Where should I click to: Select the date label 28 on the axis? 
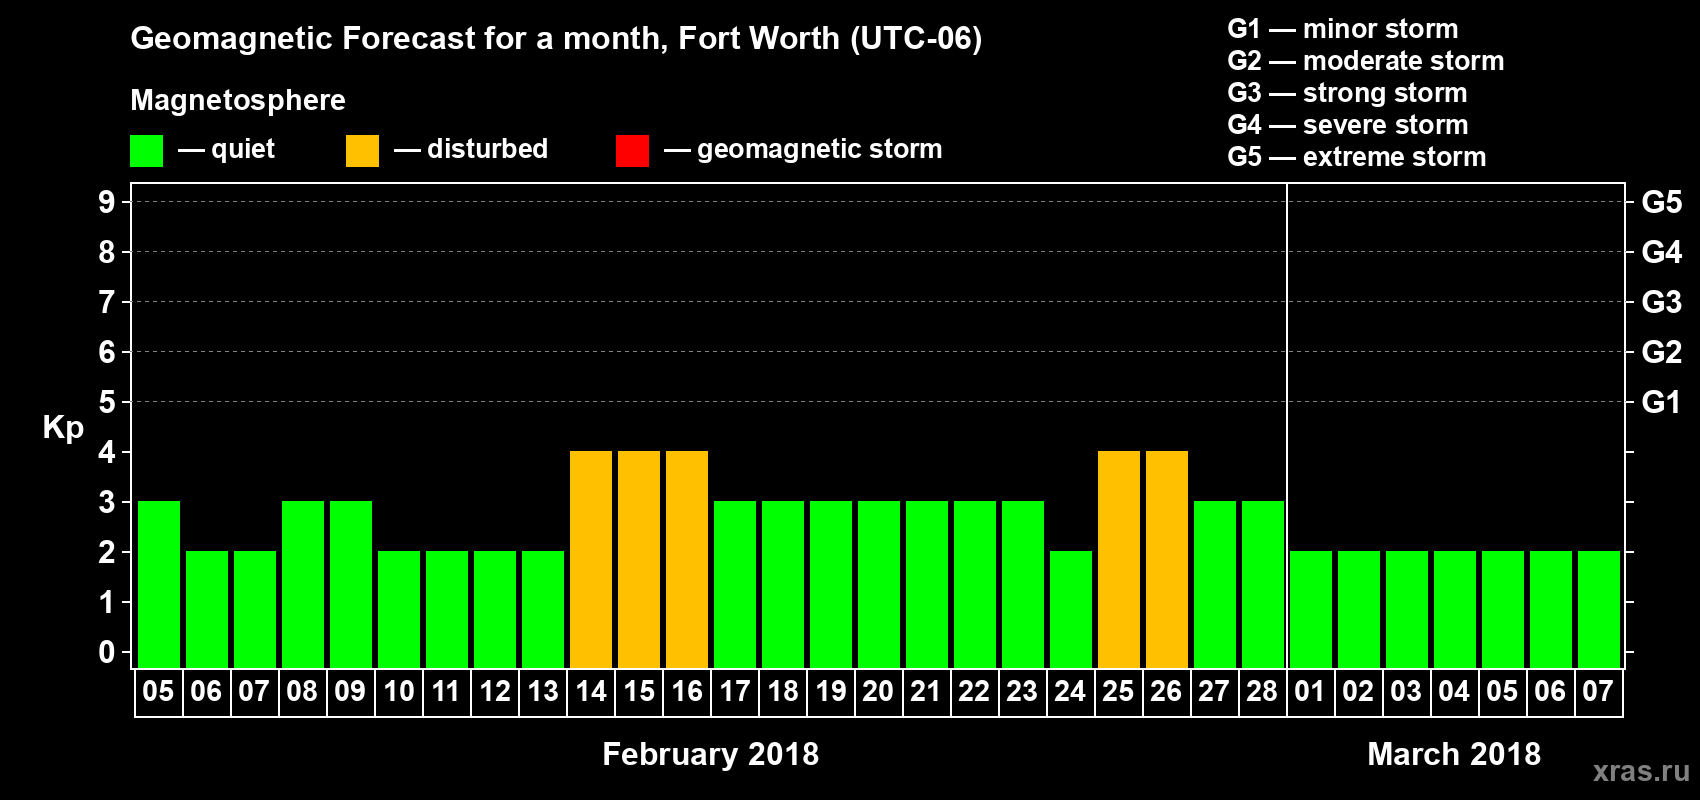[1262, 692]
